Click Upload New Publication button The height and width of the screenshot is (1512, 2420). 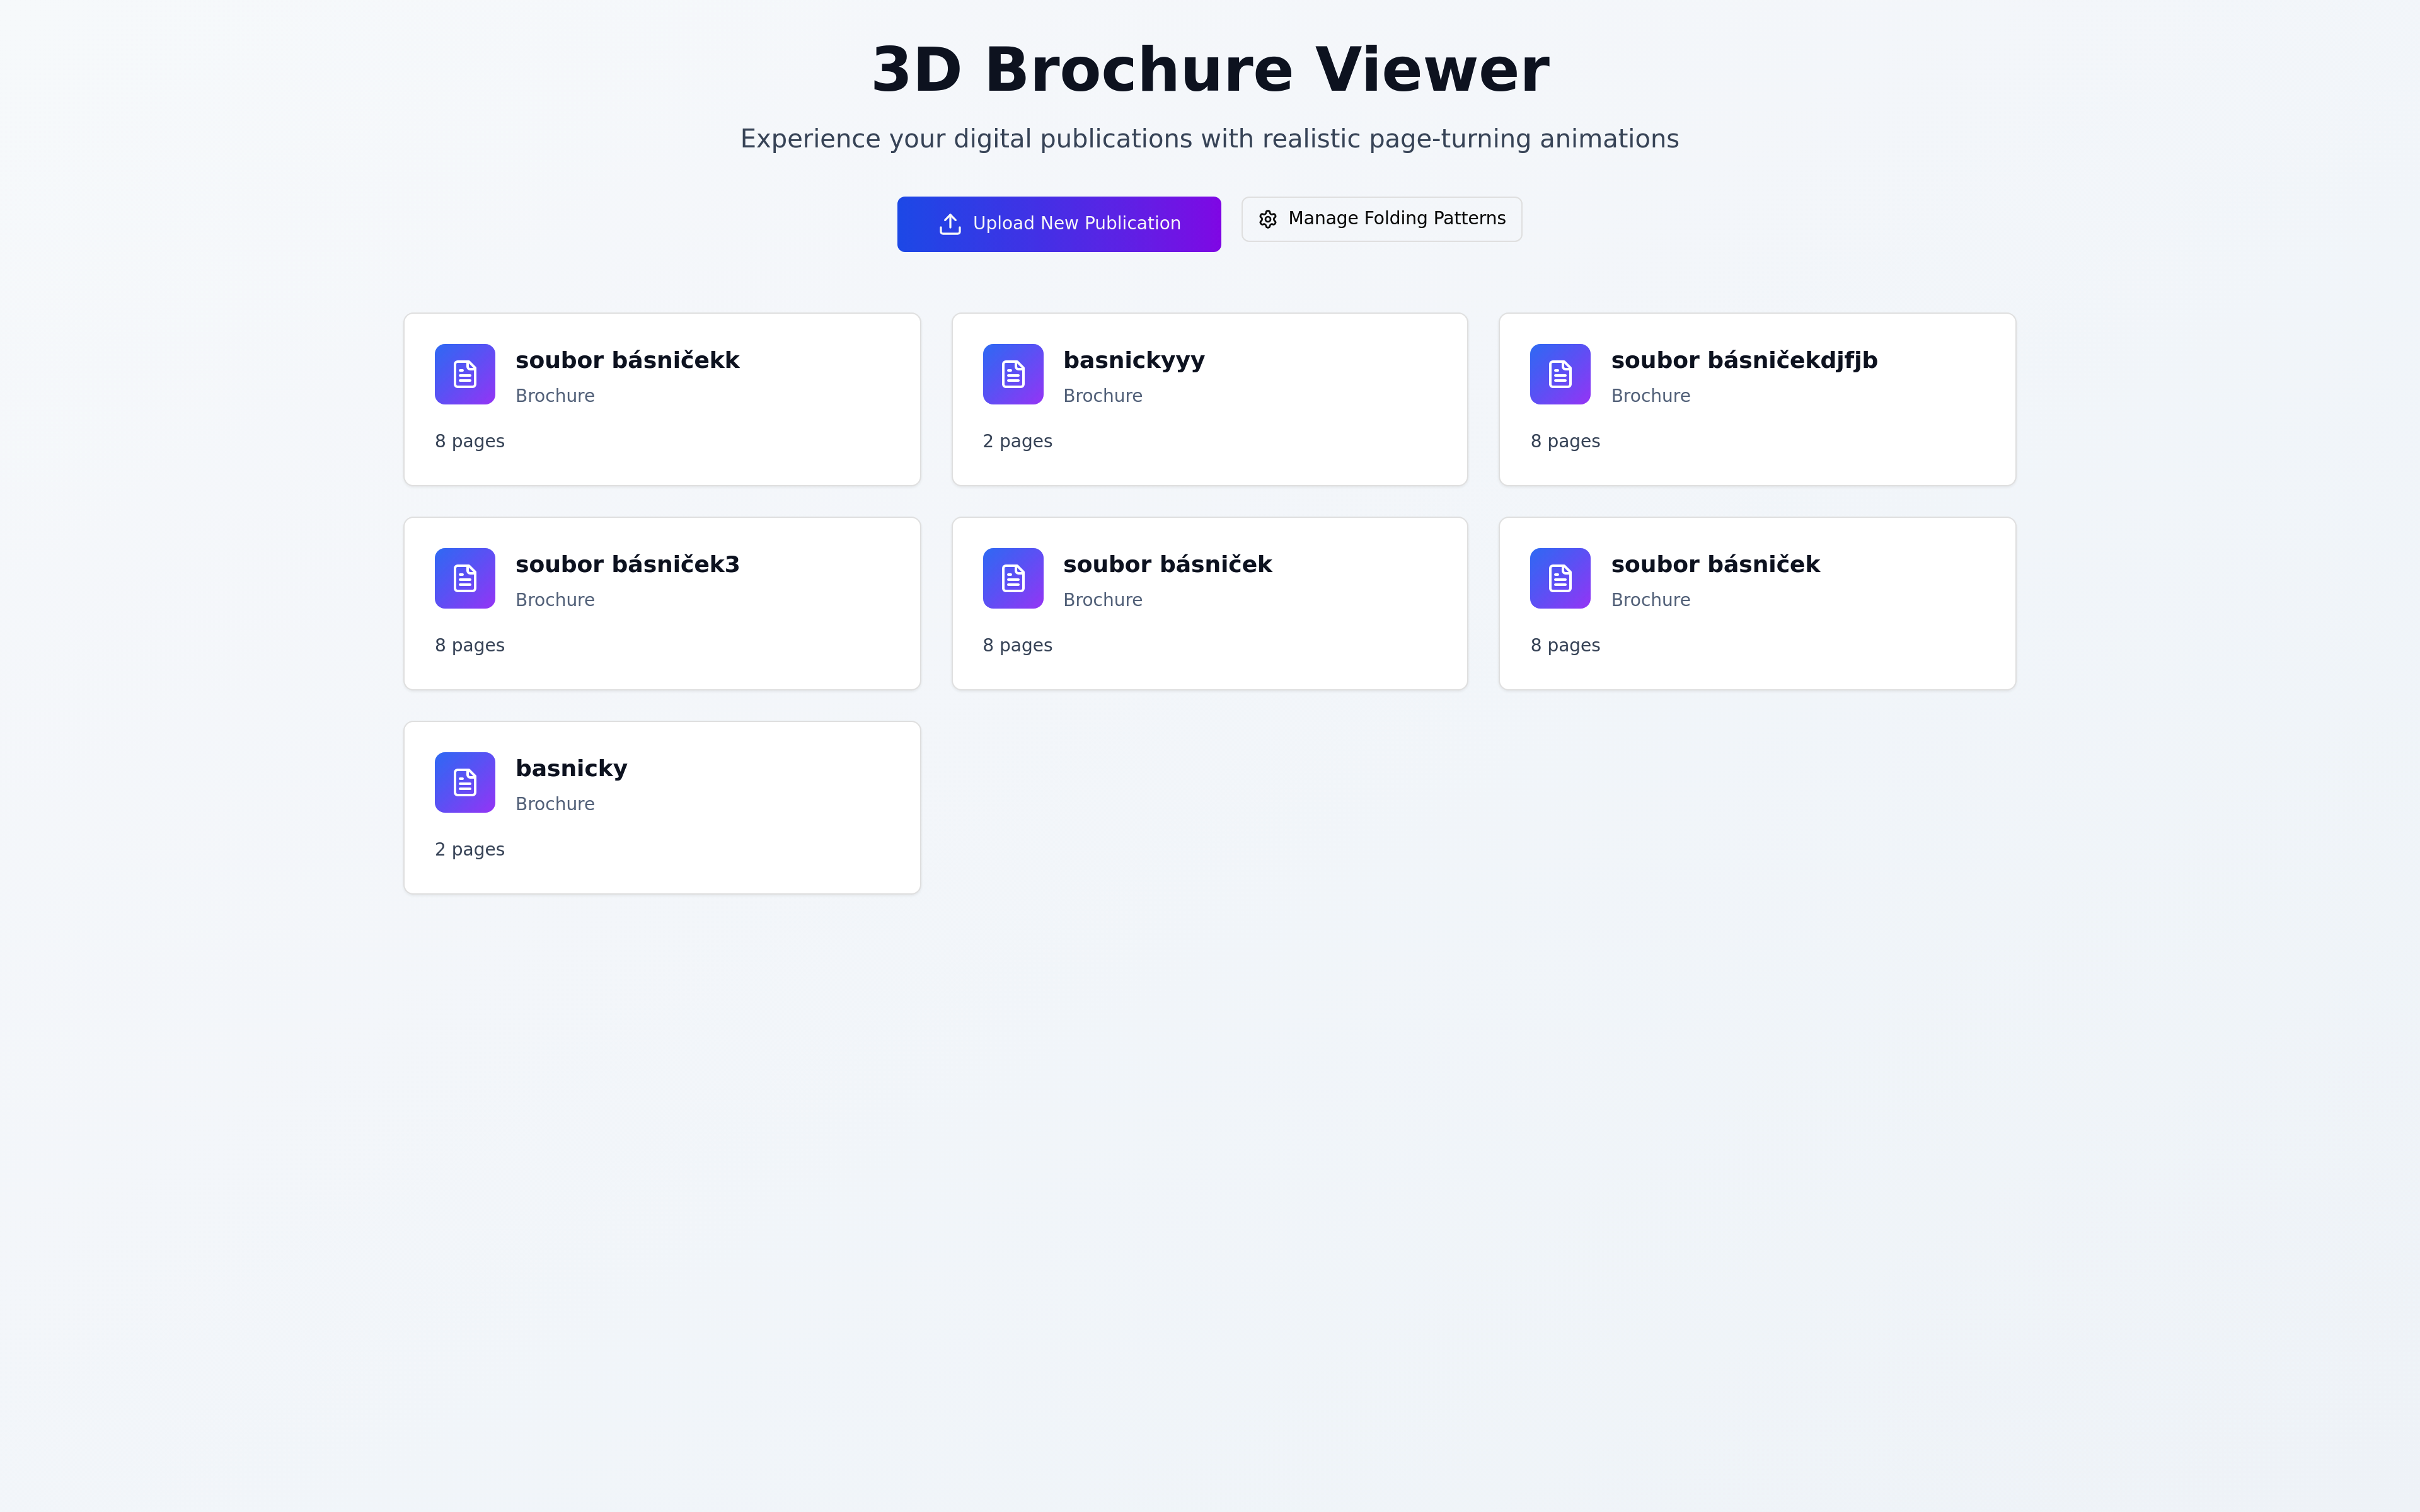coord(1058,224)
